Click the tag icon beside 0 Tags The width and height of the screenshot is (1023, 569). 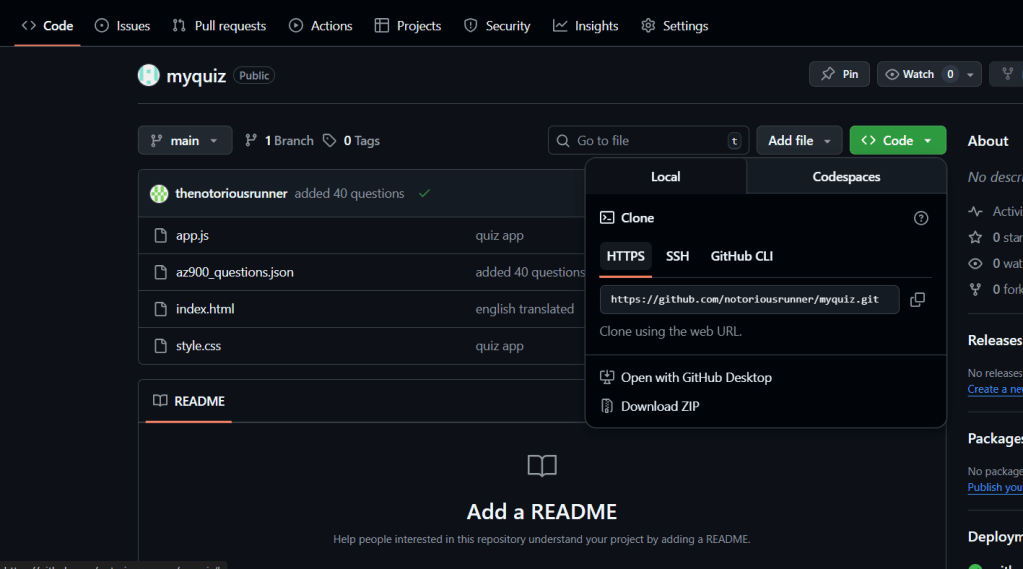tap(329, 140)
